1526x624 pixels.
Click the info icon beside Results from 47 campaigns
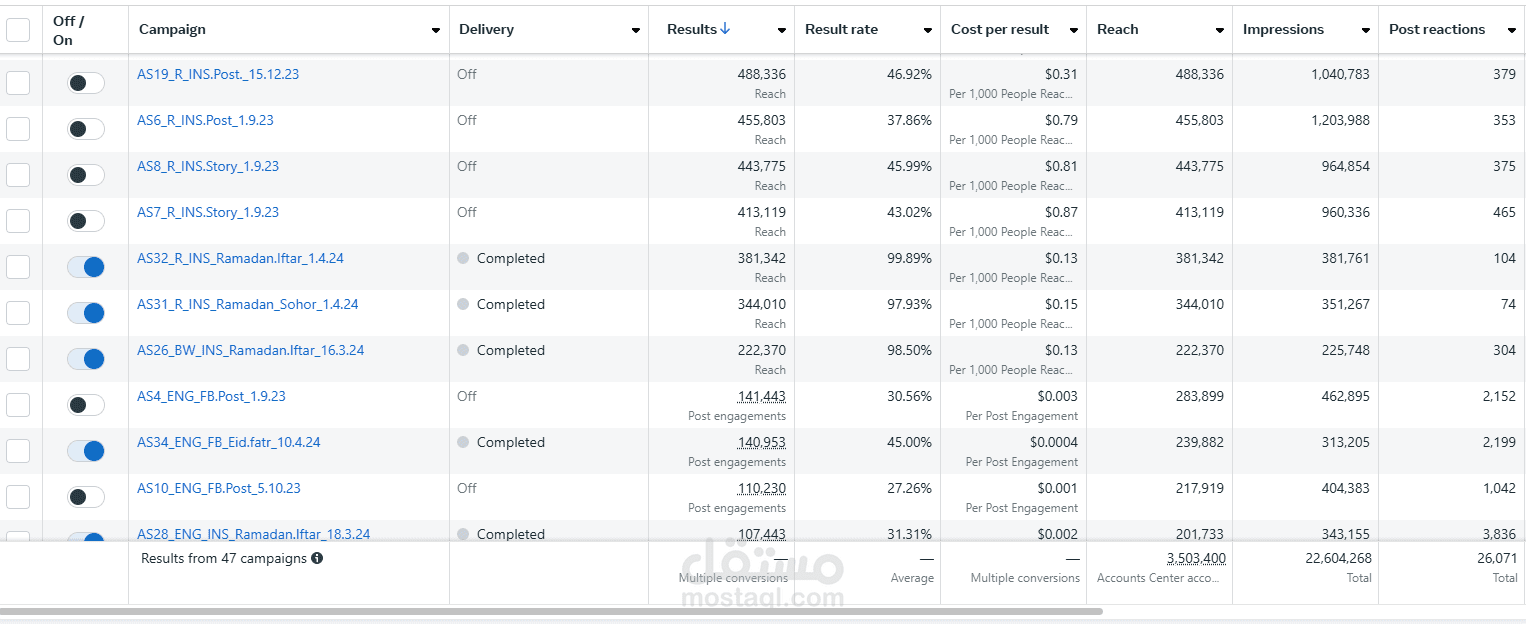tap(317, 559)
